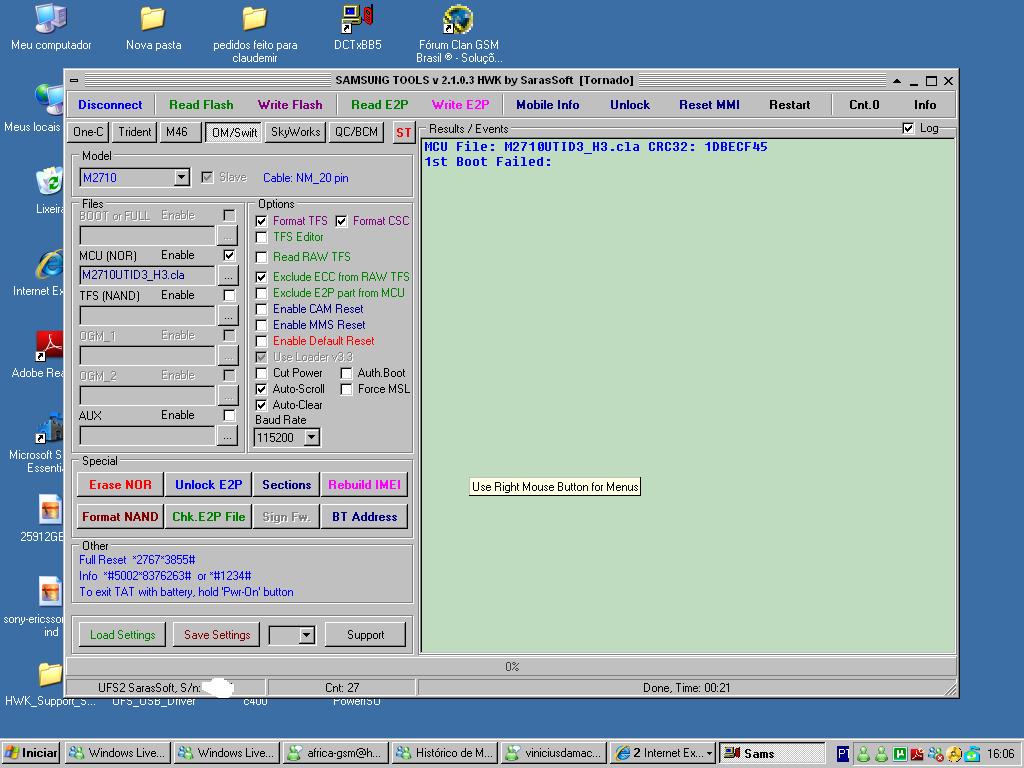1024x768 pixels.
Task: Click Messenger tray icon with red X
Action: (x=935, y=754)
